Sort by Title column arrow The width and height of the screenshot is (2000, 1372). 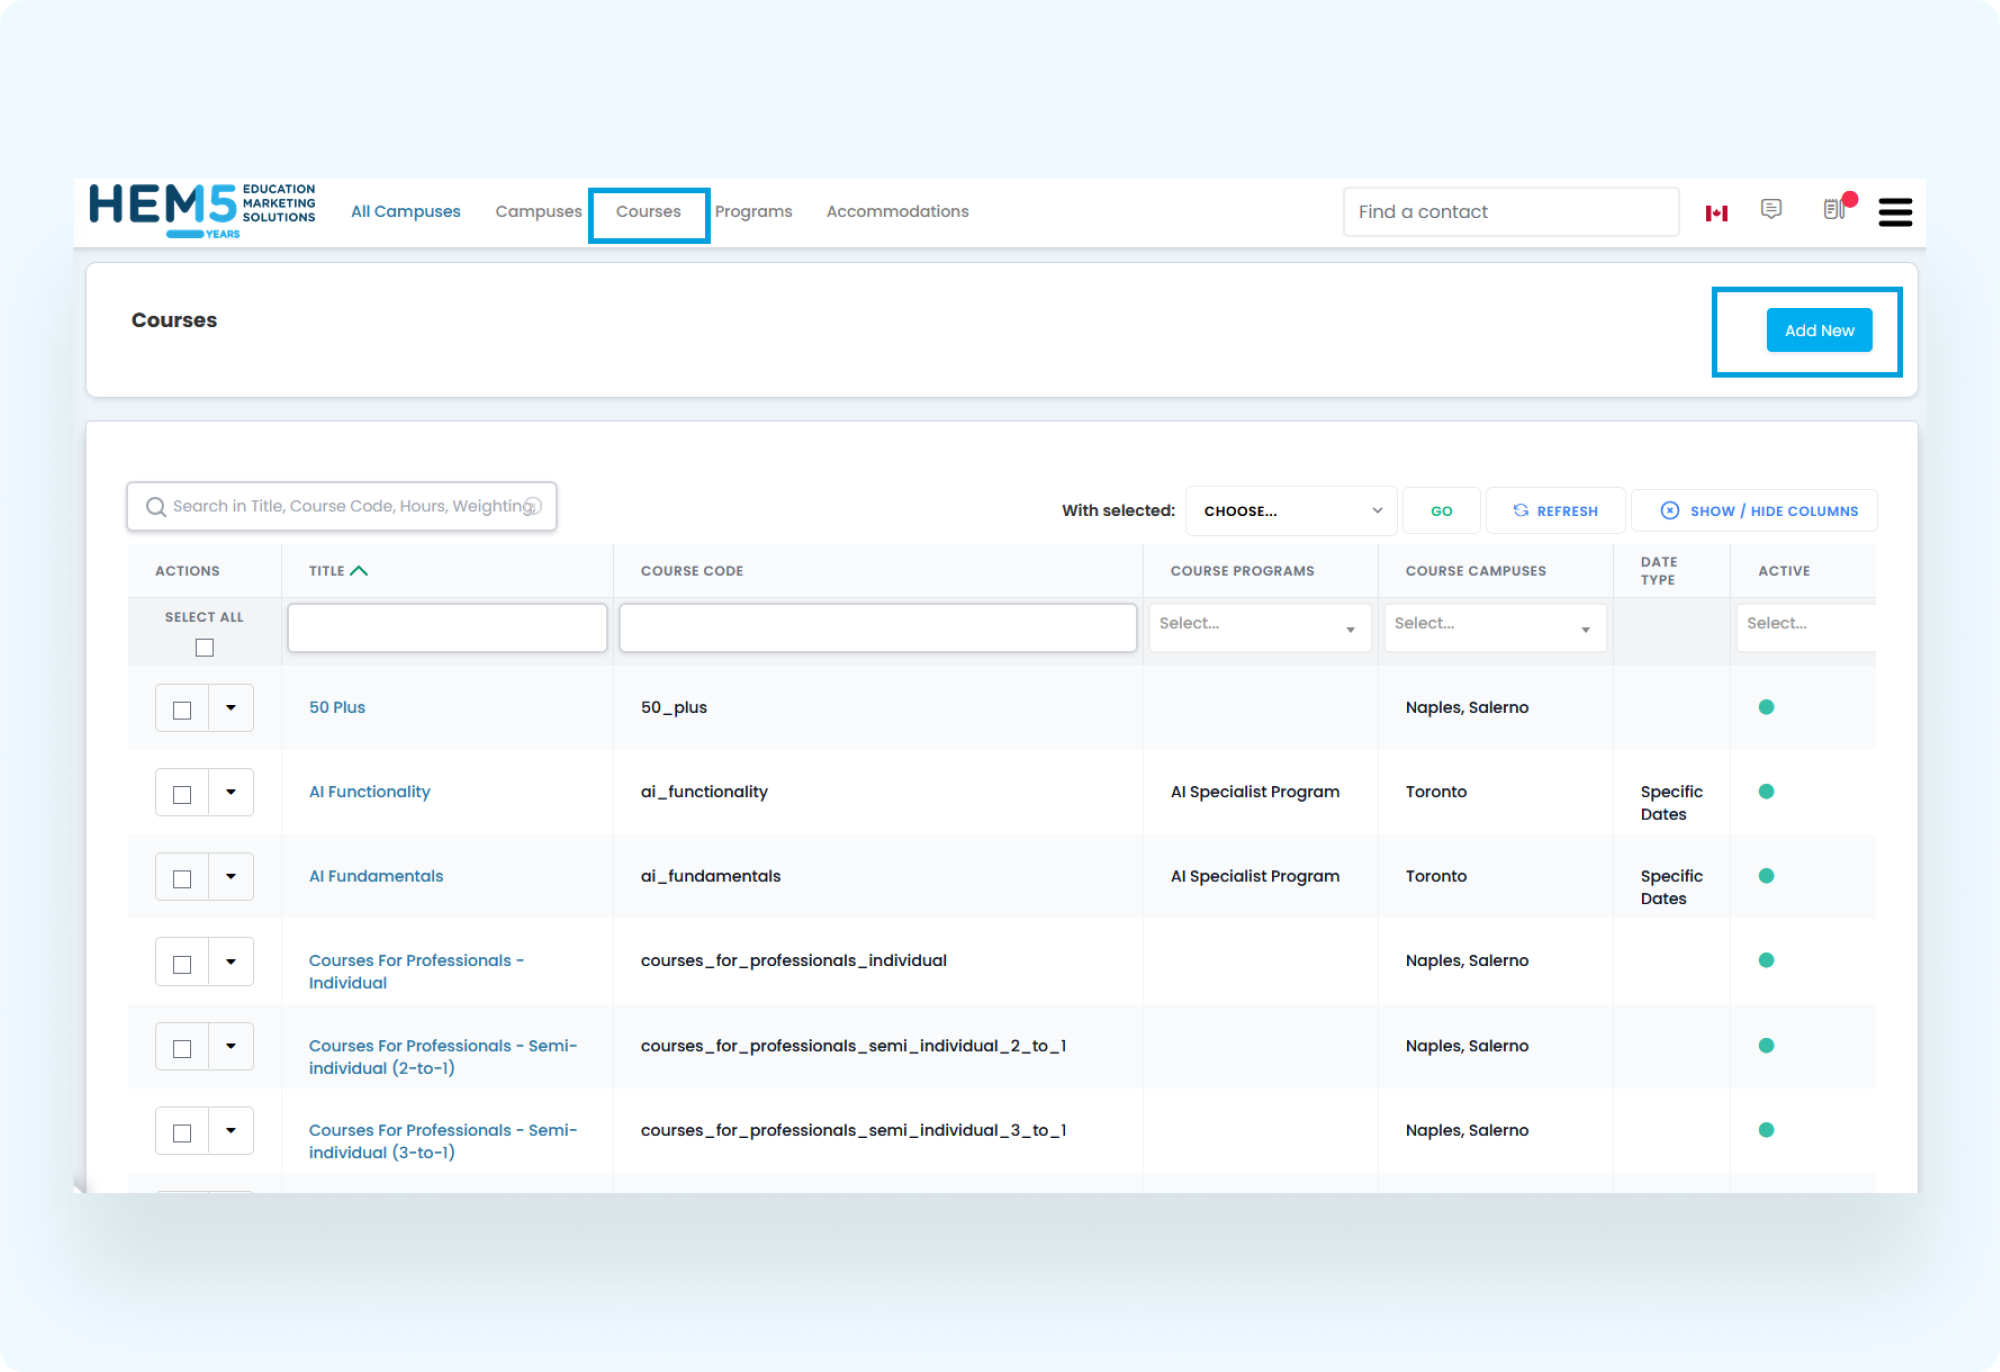point(359,571)
